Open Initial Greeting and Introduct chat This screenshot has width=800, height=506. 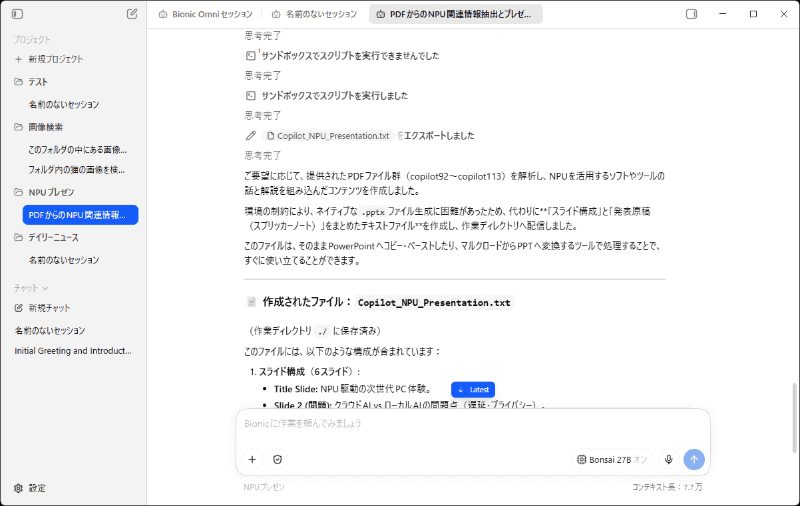tap(72, 351)
